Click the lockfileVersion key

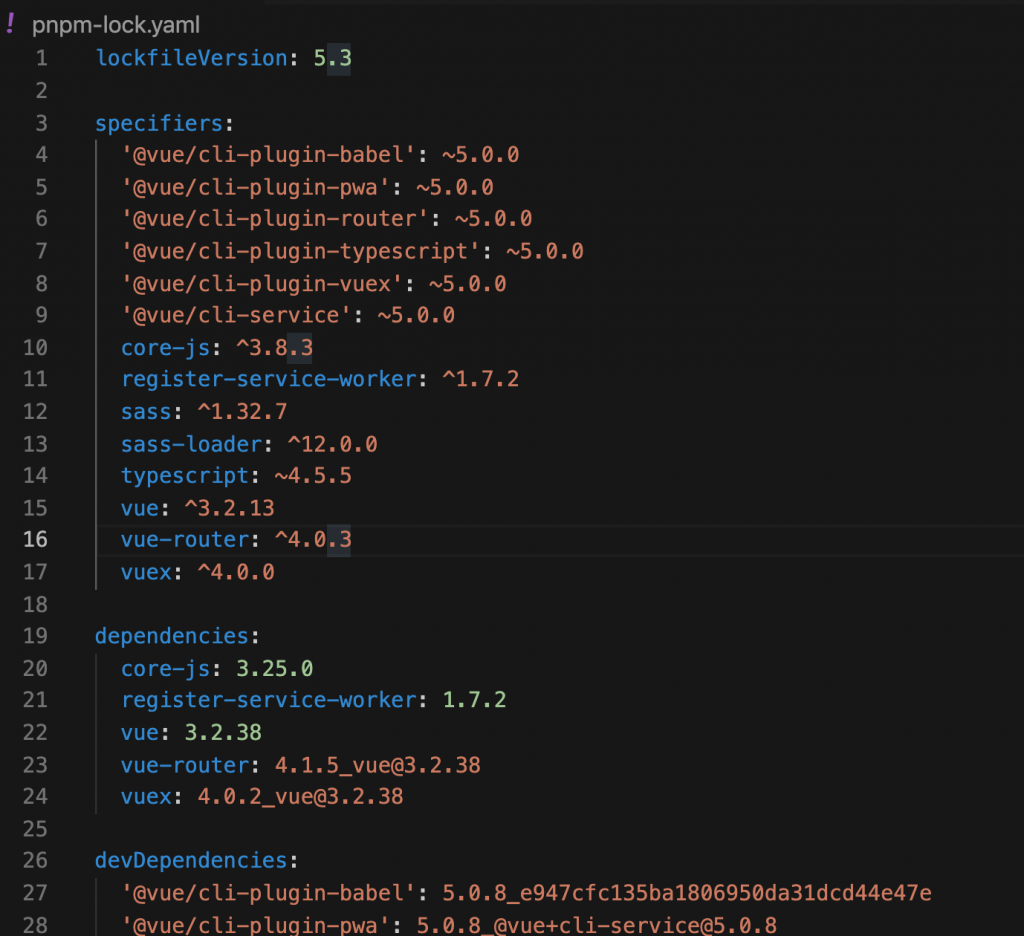click(191, 58)
